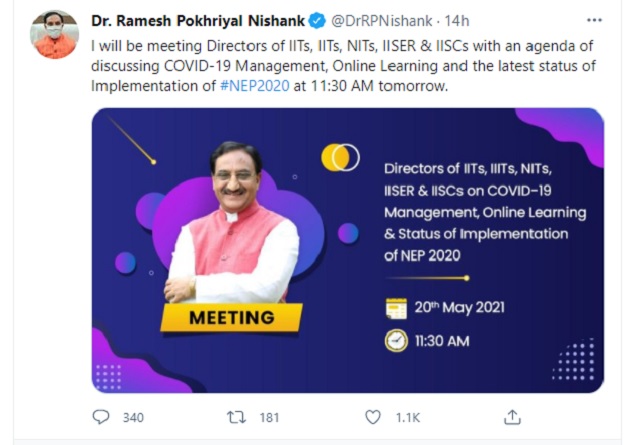Viewport: 638px width, 445px height.
Task: Click the retweet arrows icon
Action: pyautogui.click(x=237, y=417)
